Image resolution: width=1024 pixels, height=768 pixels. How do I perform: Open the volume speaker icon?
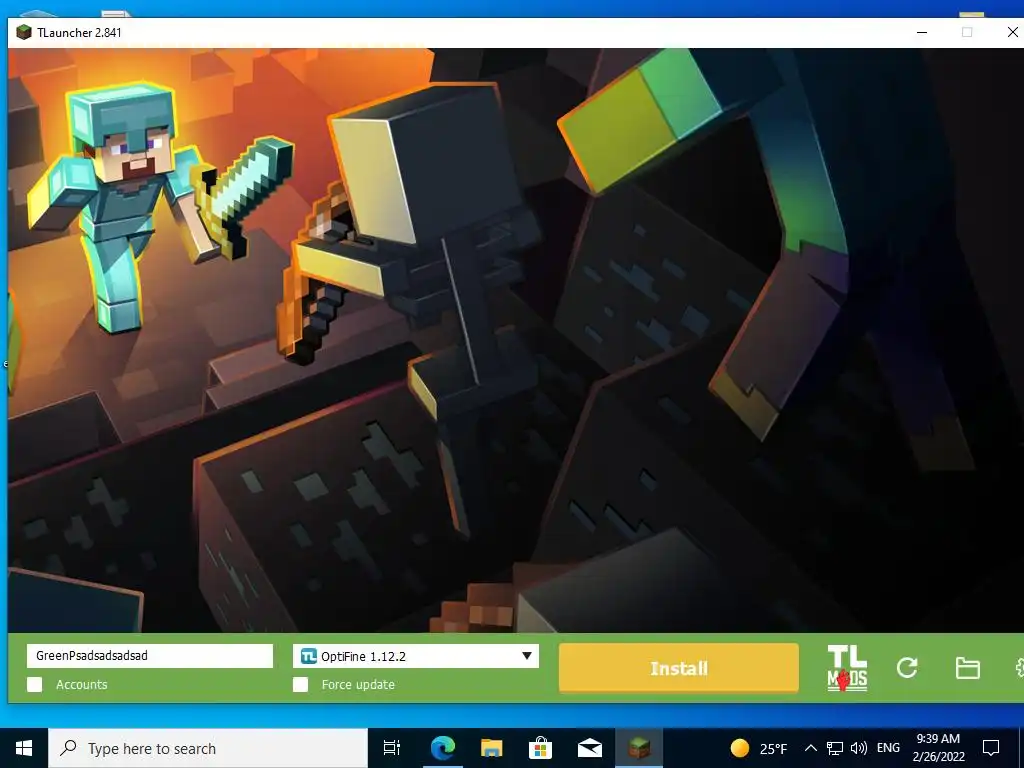click(859, 748)
